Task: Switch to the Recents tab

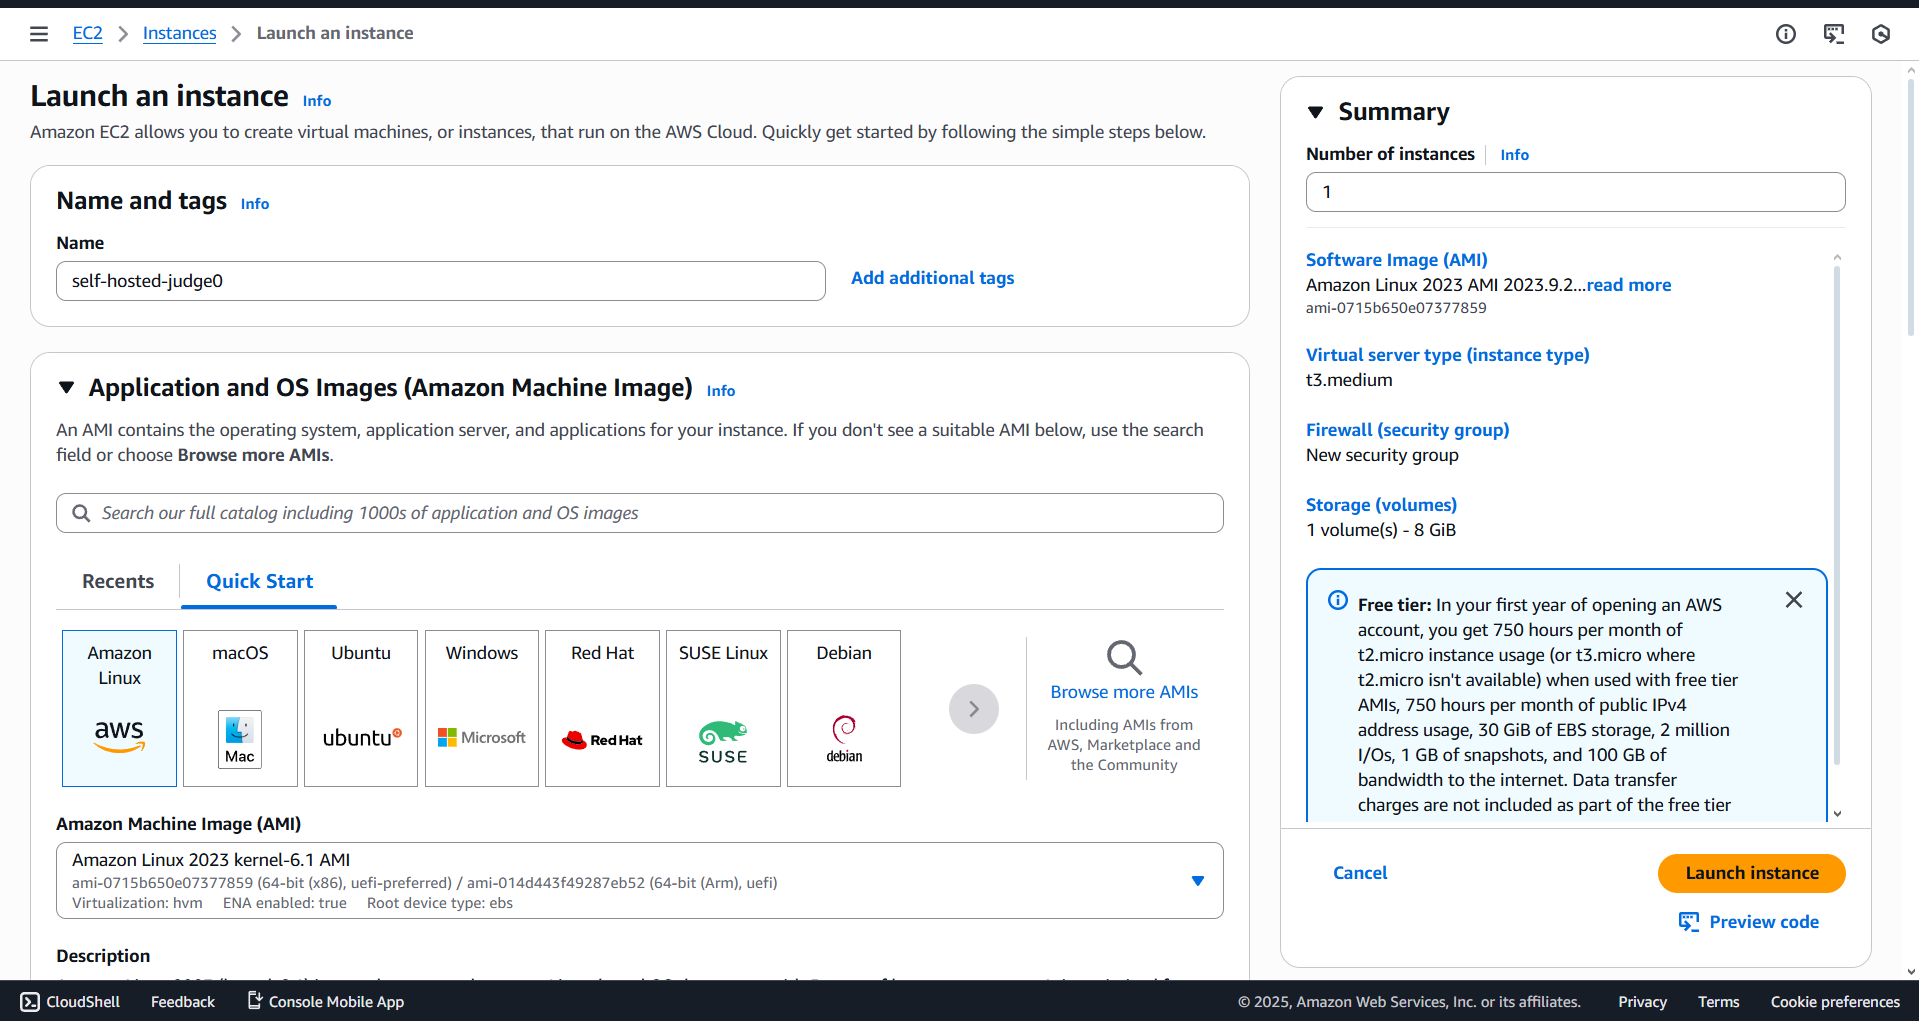Action: [117, 581]
